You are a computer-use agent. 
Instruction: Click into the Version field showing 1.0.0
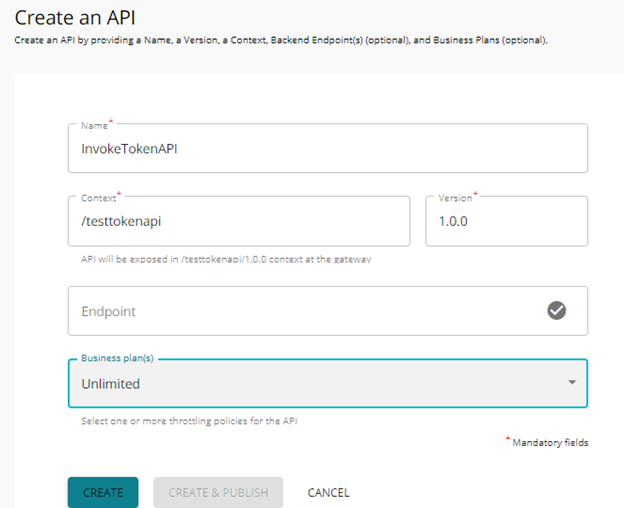coord(506,221)
